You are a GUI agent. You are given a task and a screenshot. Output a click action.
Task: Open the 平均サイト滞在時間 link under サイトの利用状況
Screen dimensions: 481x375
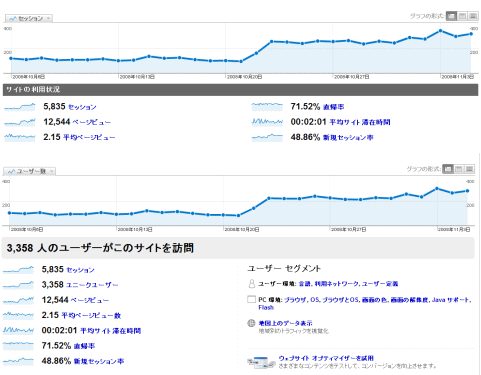[360, 122]
